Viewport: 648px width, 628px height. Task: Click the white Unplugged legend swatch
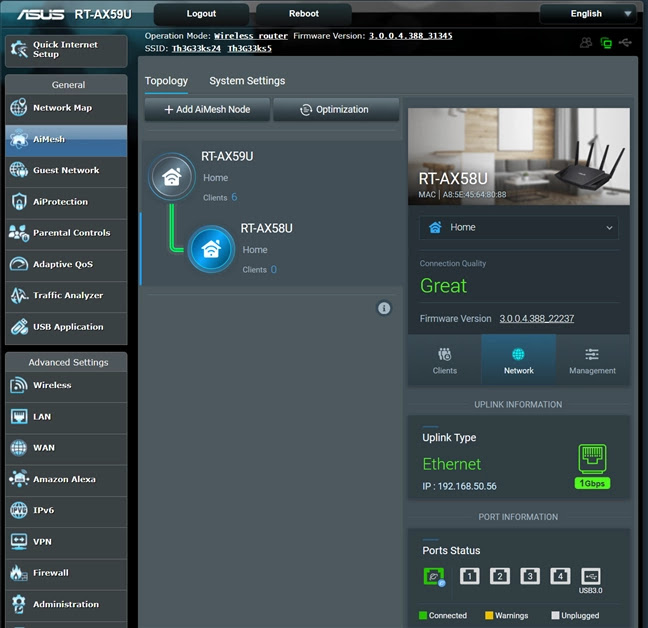point(555,616)
